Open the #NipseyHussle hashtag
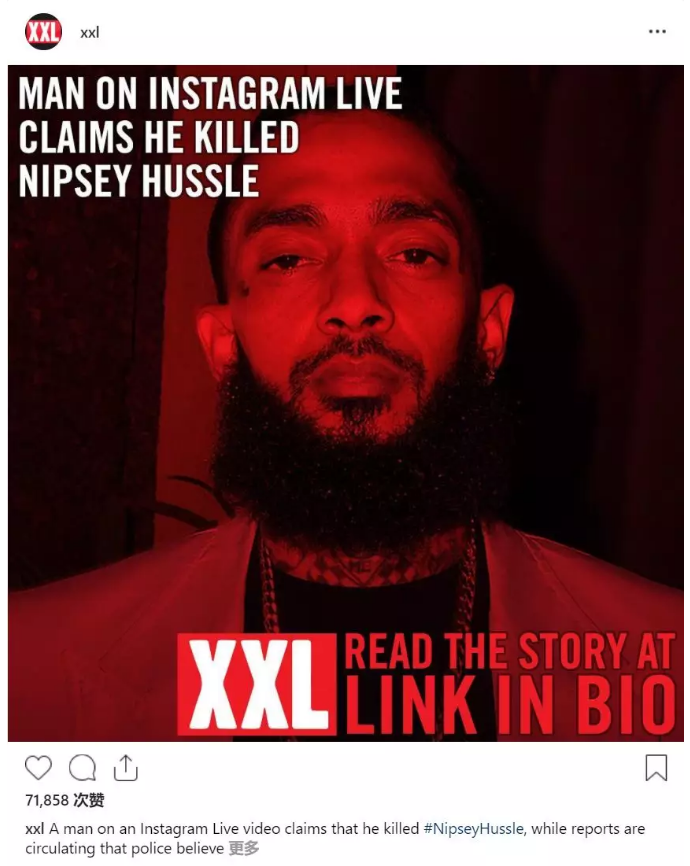The width and height of the screenshot is (690, 866). tap(473, 829)
